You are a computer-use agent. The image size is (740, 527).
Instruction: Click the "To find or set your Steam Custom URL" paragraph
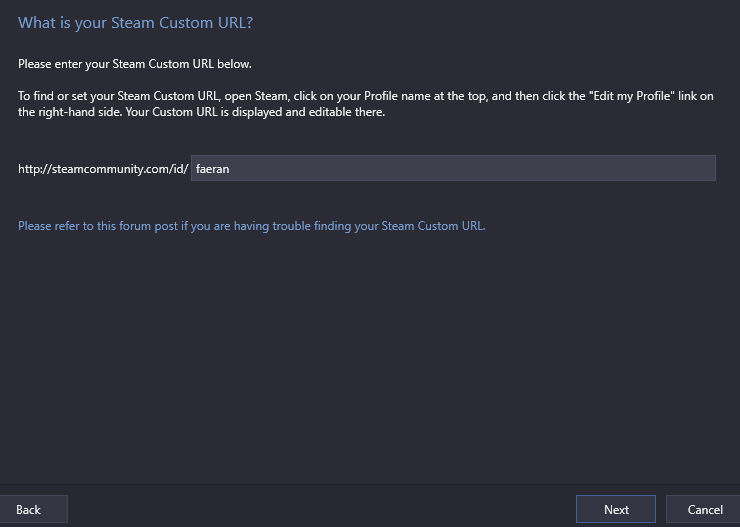pos(366,104)
